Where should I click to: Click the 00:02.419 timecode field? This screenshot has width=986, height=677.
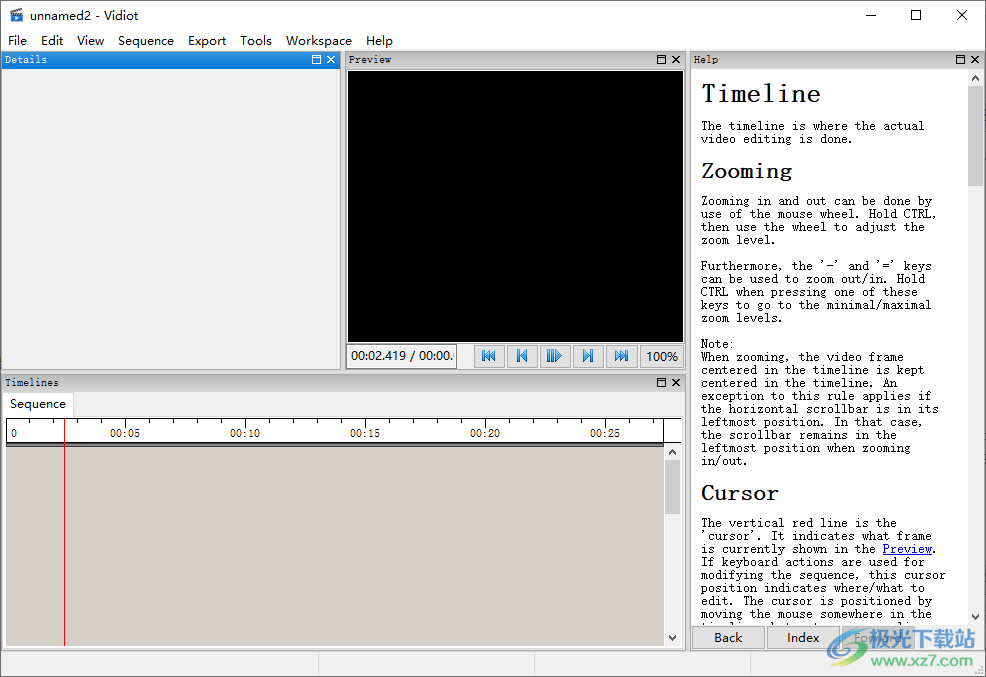[x=401, y=356]
